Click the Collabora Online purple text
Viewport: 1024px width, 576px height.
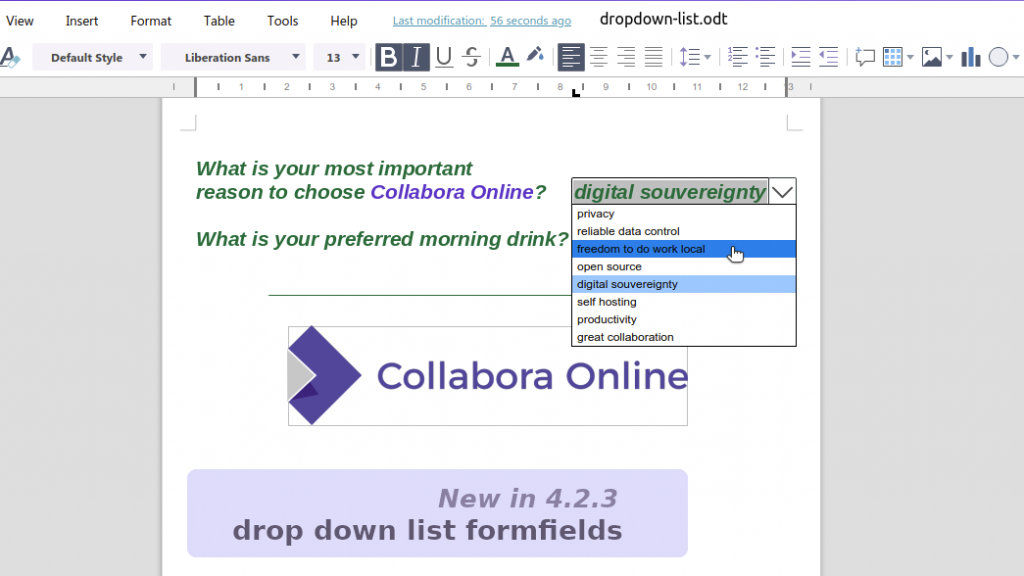(452, 192)
